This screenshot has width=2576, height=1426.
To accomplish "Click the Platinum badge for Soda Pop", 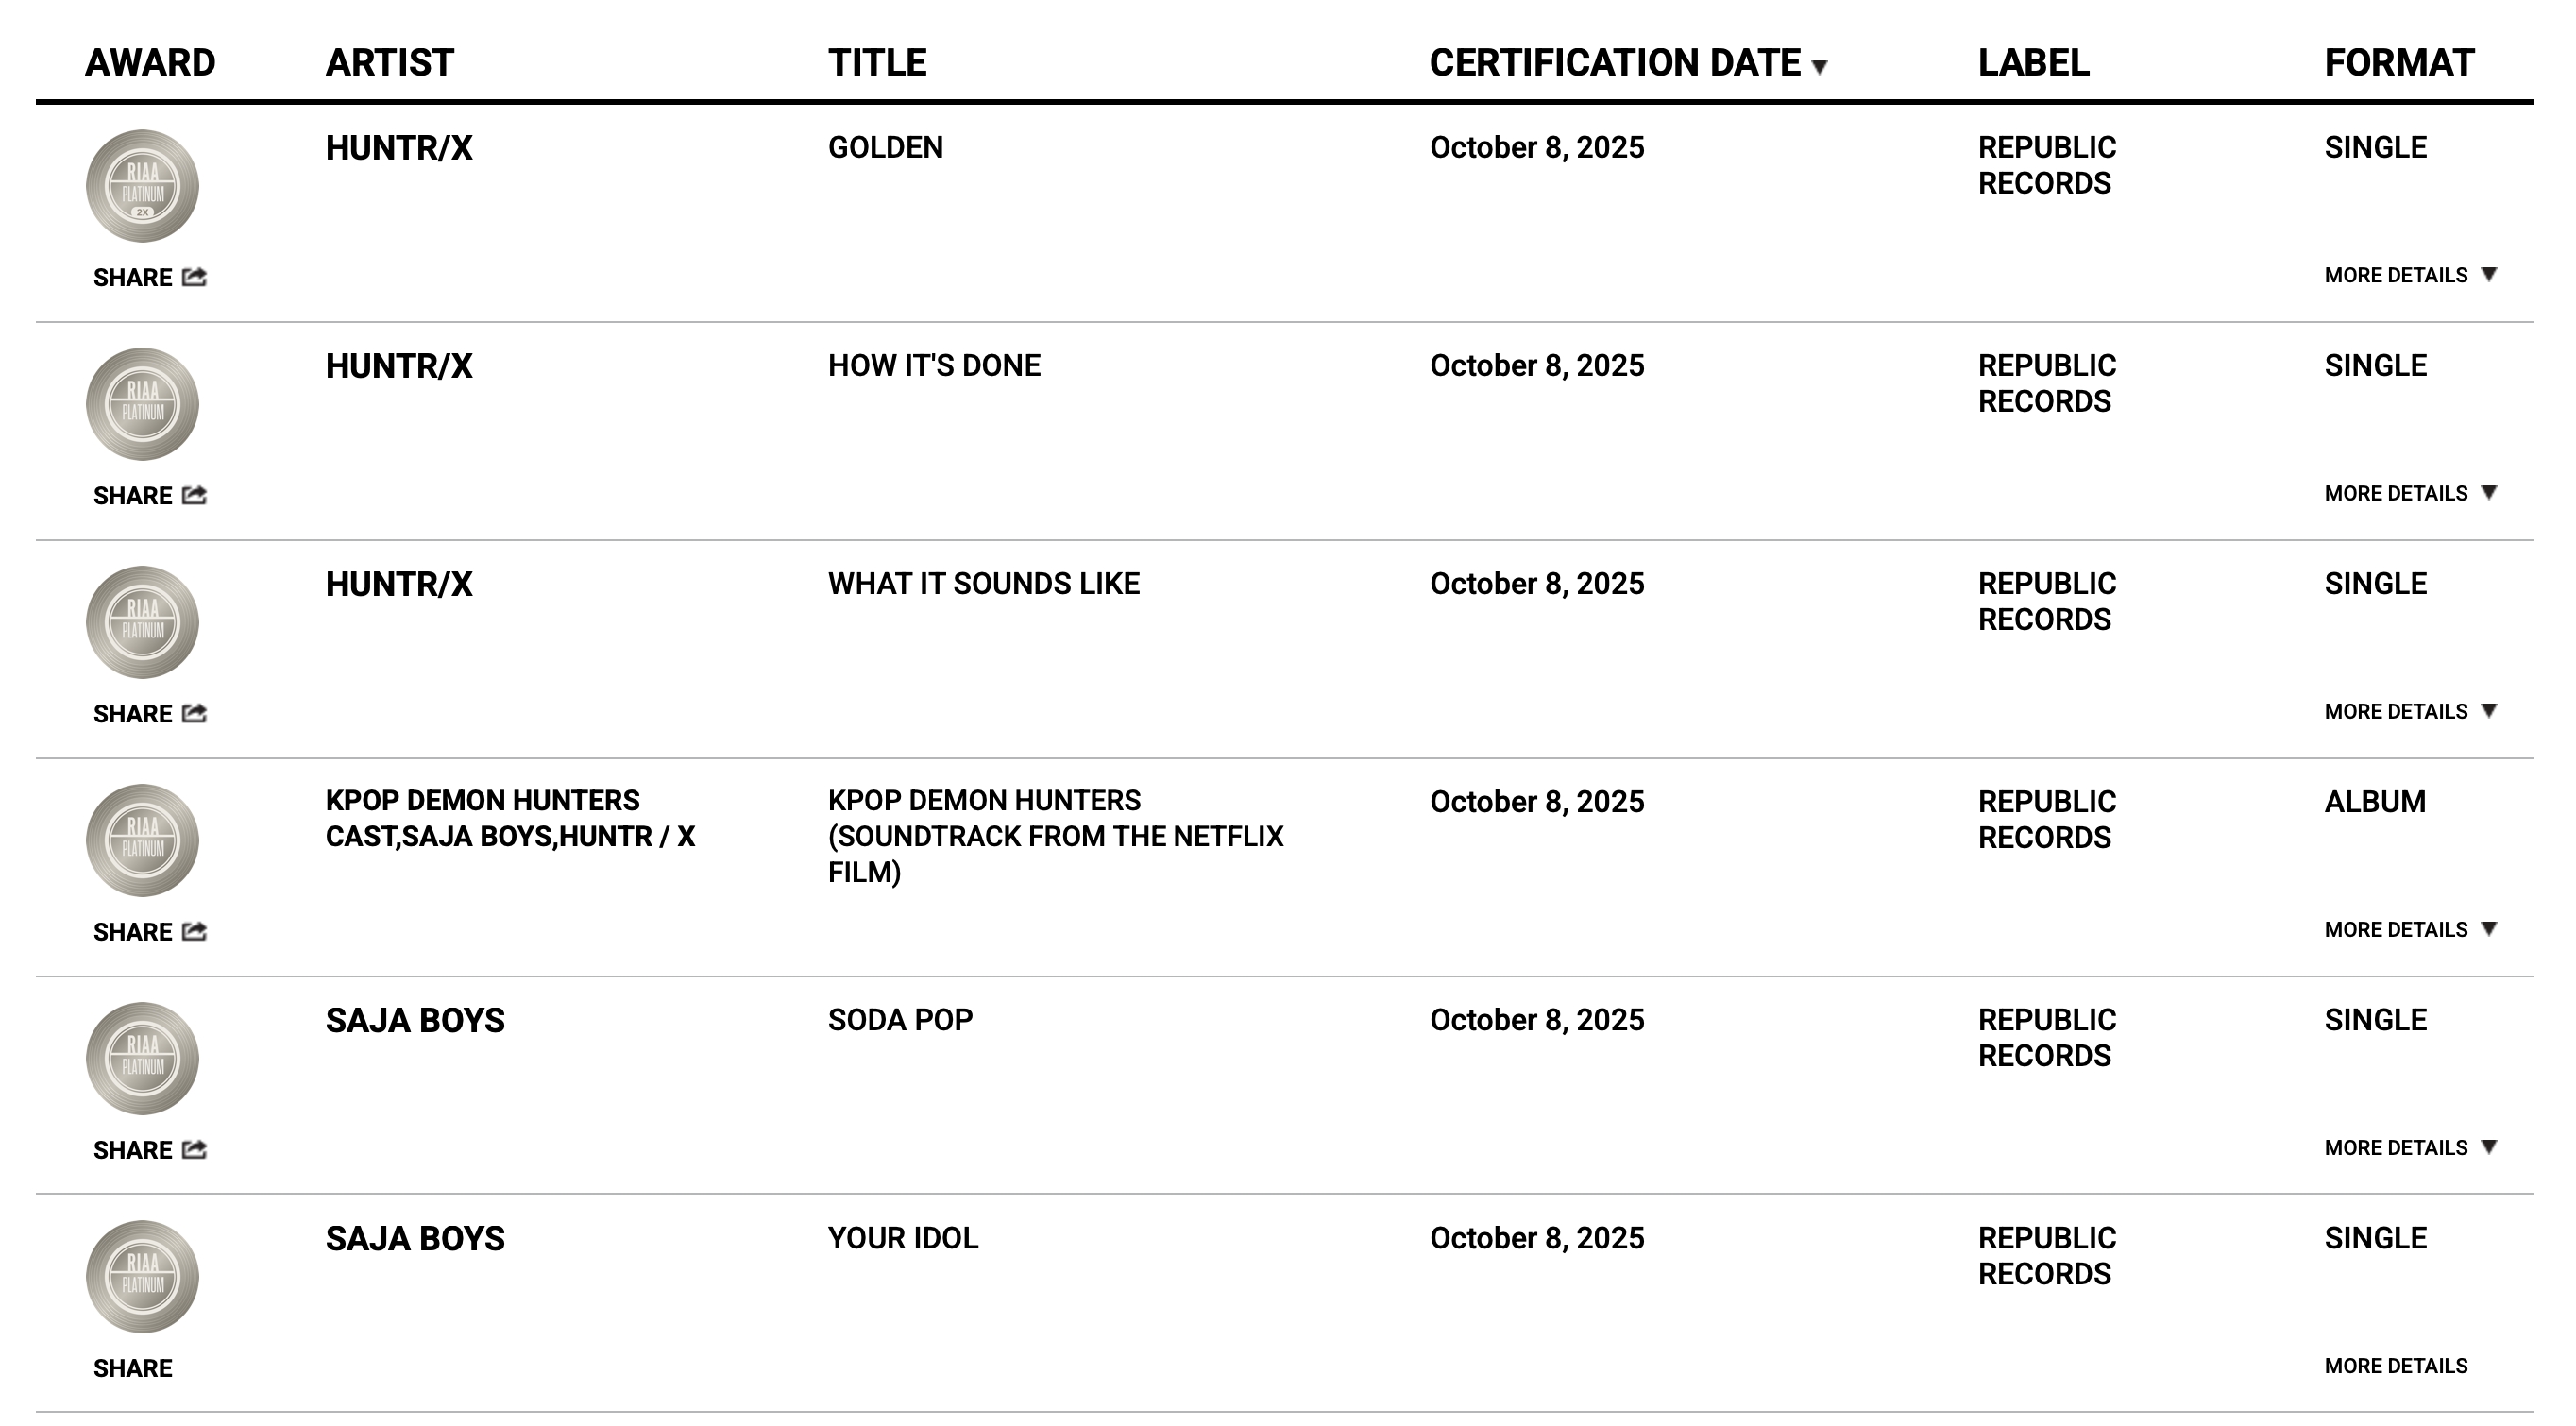I will click(142, 1058).
